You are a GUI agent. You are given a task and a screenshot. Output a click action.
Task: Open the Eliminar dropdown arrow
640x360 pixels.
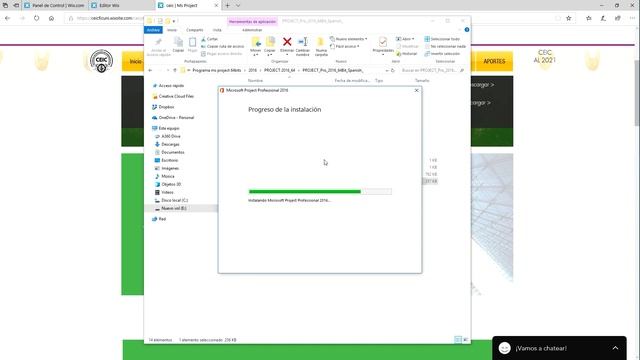pos(287,54)
